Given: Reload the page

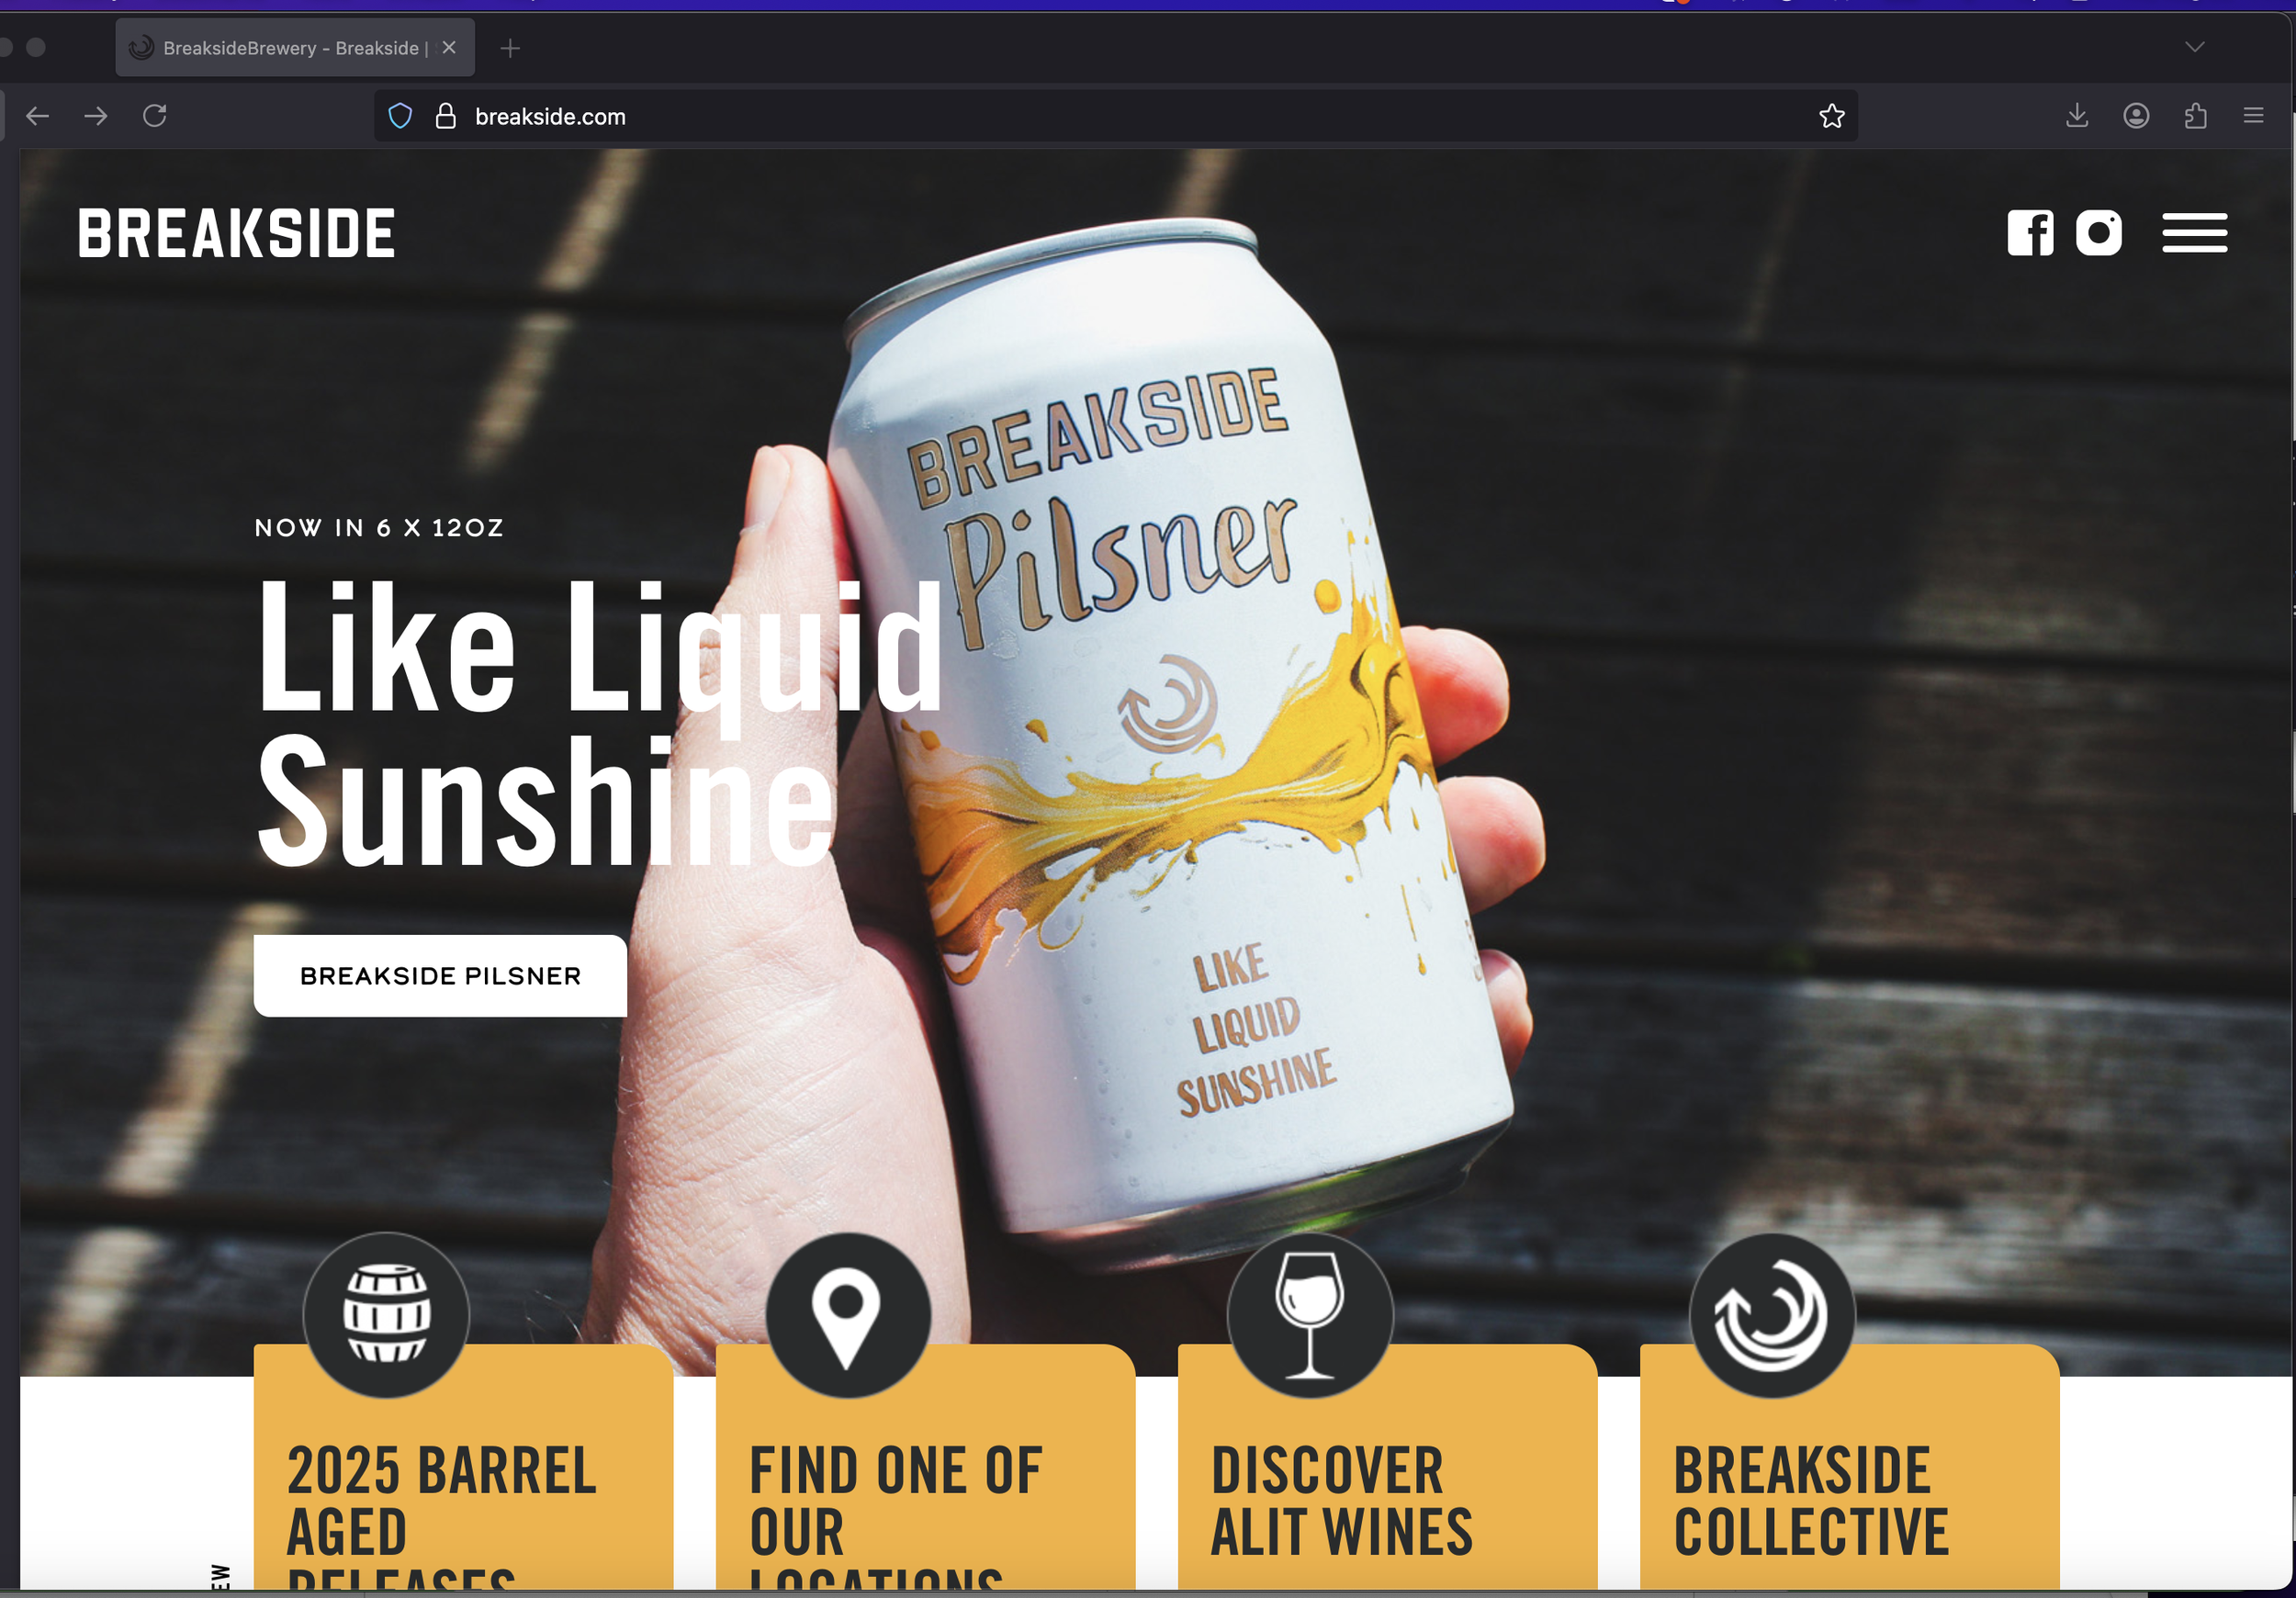Looking at the screenshot, I should click(155, 116).
